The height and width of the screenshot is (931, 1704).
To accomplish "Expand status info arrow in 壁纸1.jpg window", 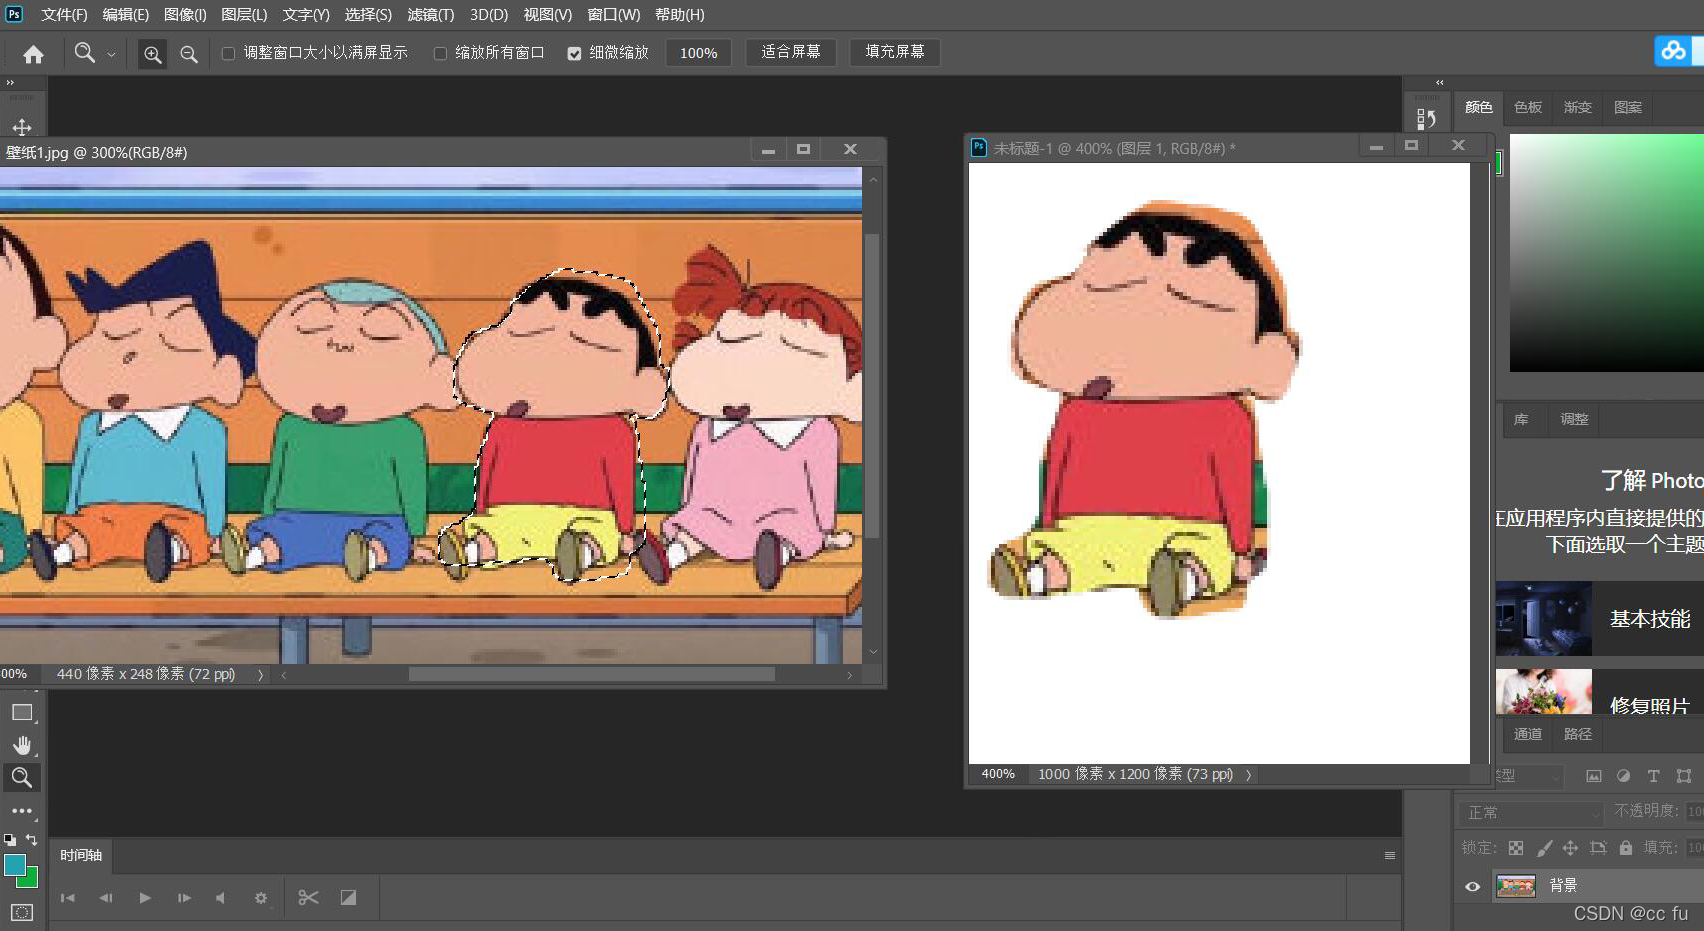I will click(261, 675).
